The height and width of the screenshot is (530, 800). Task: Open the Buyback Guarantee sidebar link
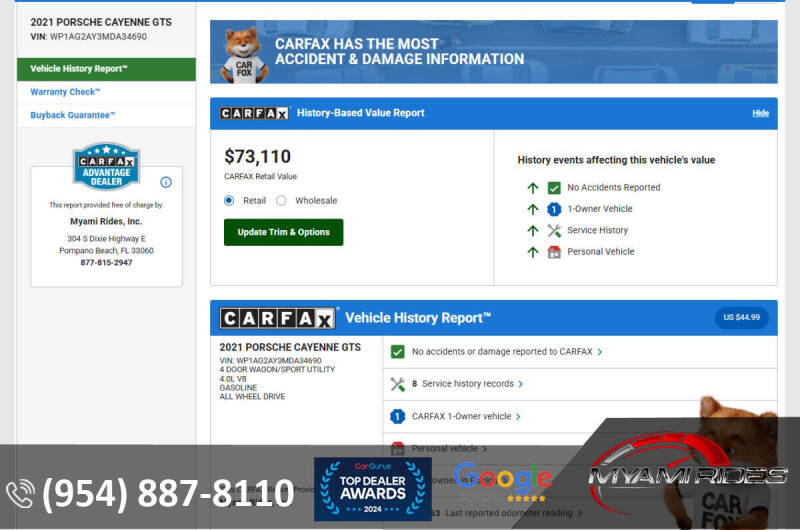[73, 115]
